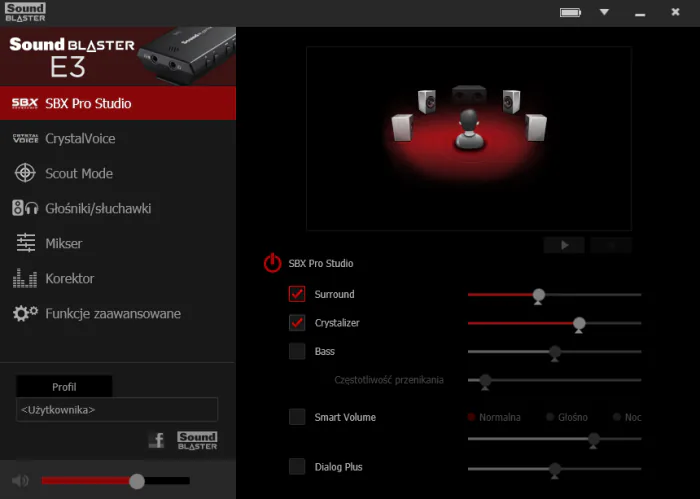Click the rear left speaker in preview
The width and height of the screenshot is (700, 499).
(x=402, y=128)
